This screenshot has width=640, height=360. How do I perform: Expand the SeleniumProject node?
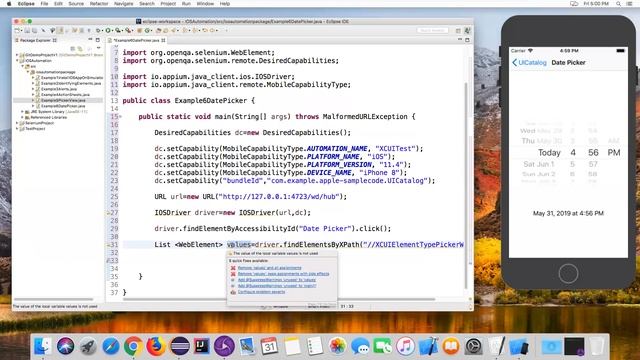[17, 123]
